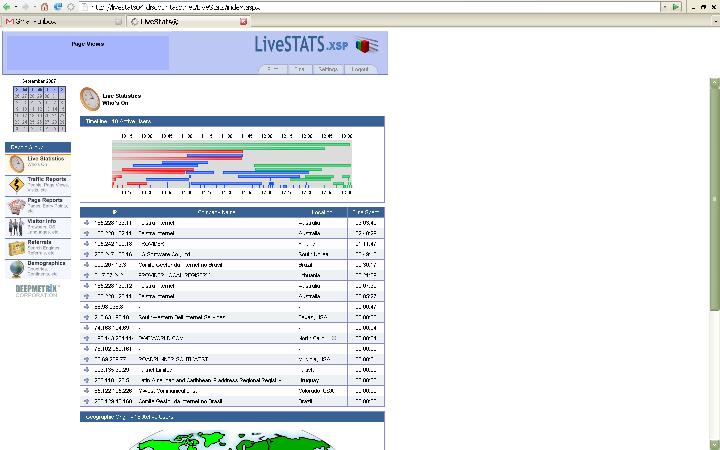Open Visitor Info via the people icon

[17, 227]
